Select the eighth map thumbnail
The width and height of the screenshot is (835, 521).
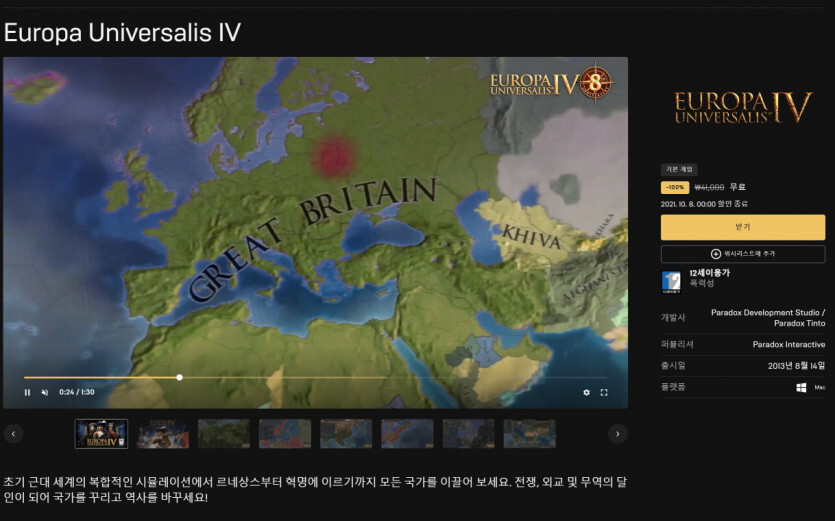click(x=530, y=434)
